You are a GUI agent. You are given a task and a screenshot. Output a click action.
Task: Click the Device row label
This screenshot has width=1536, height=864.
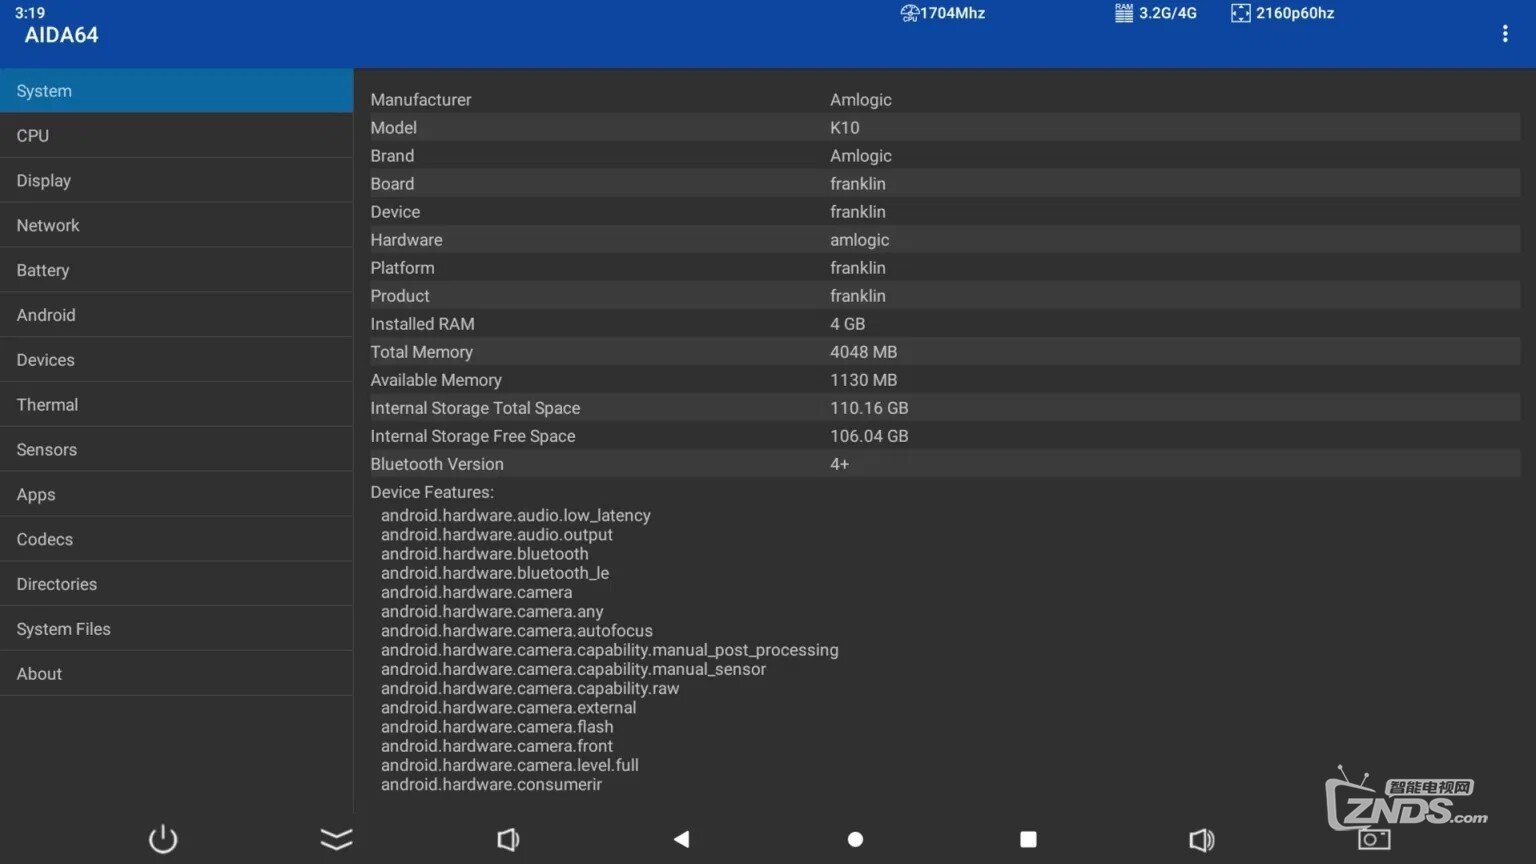pyautogui.click(x=395, y=212)
